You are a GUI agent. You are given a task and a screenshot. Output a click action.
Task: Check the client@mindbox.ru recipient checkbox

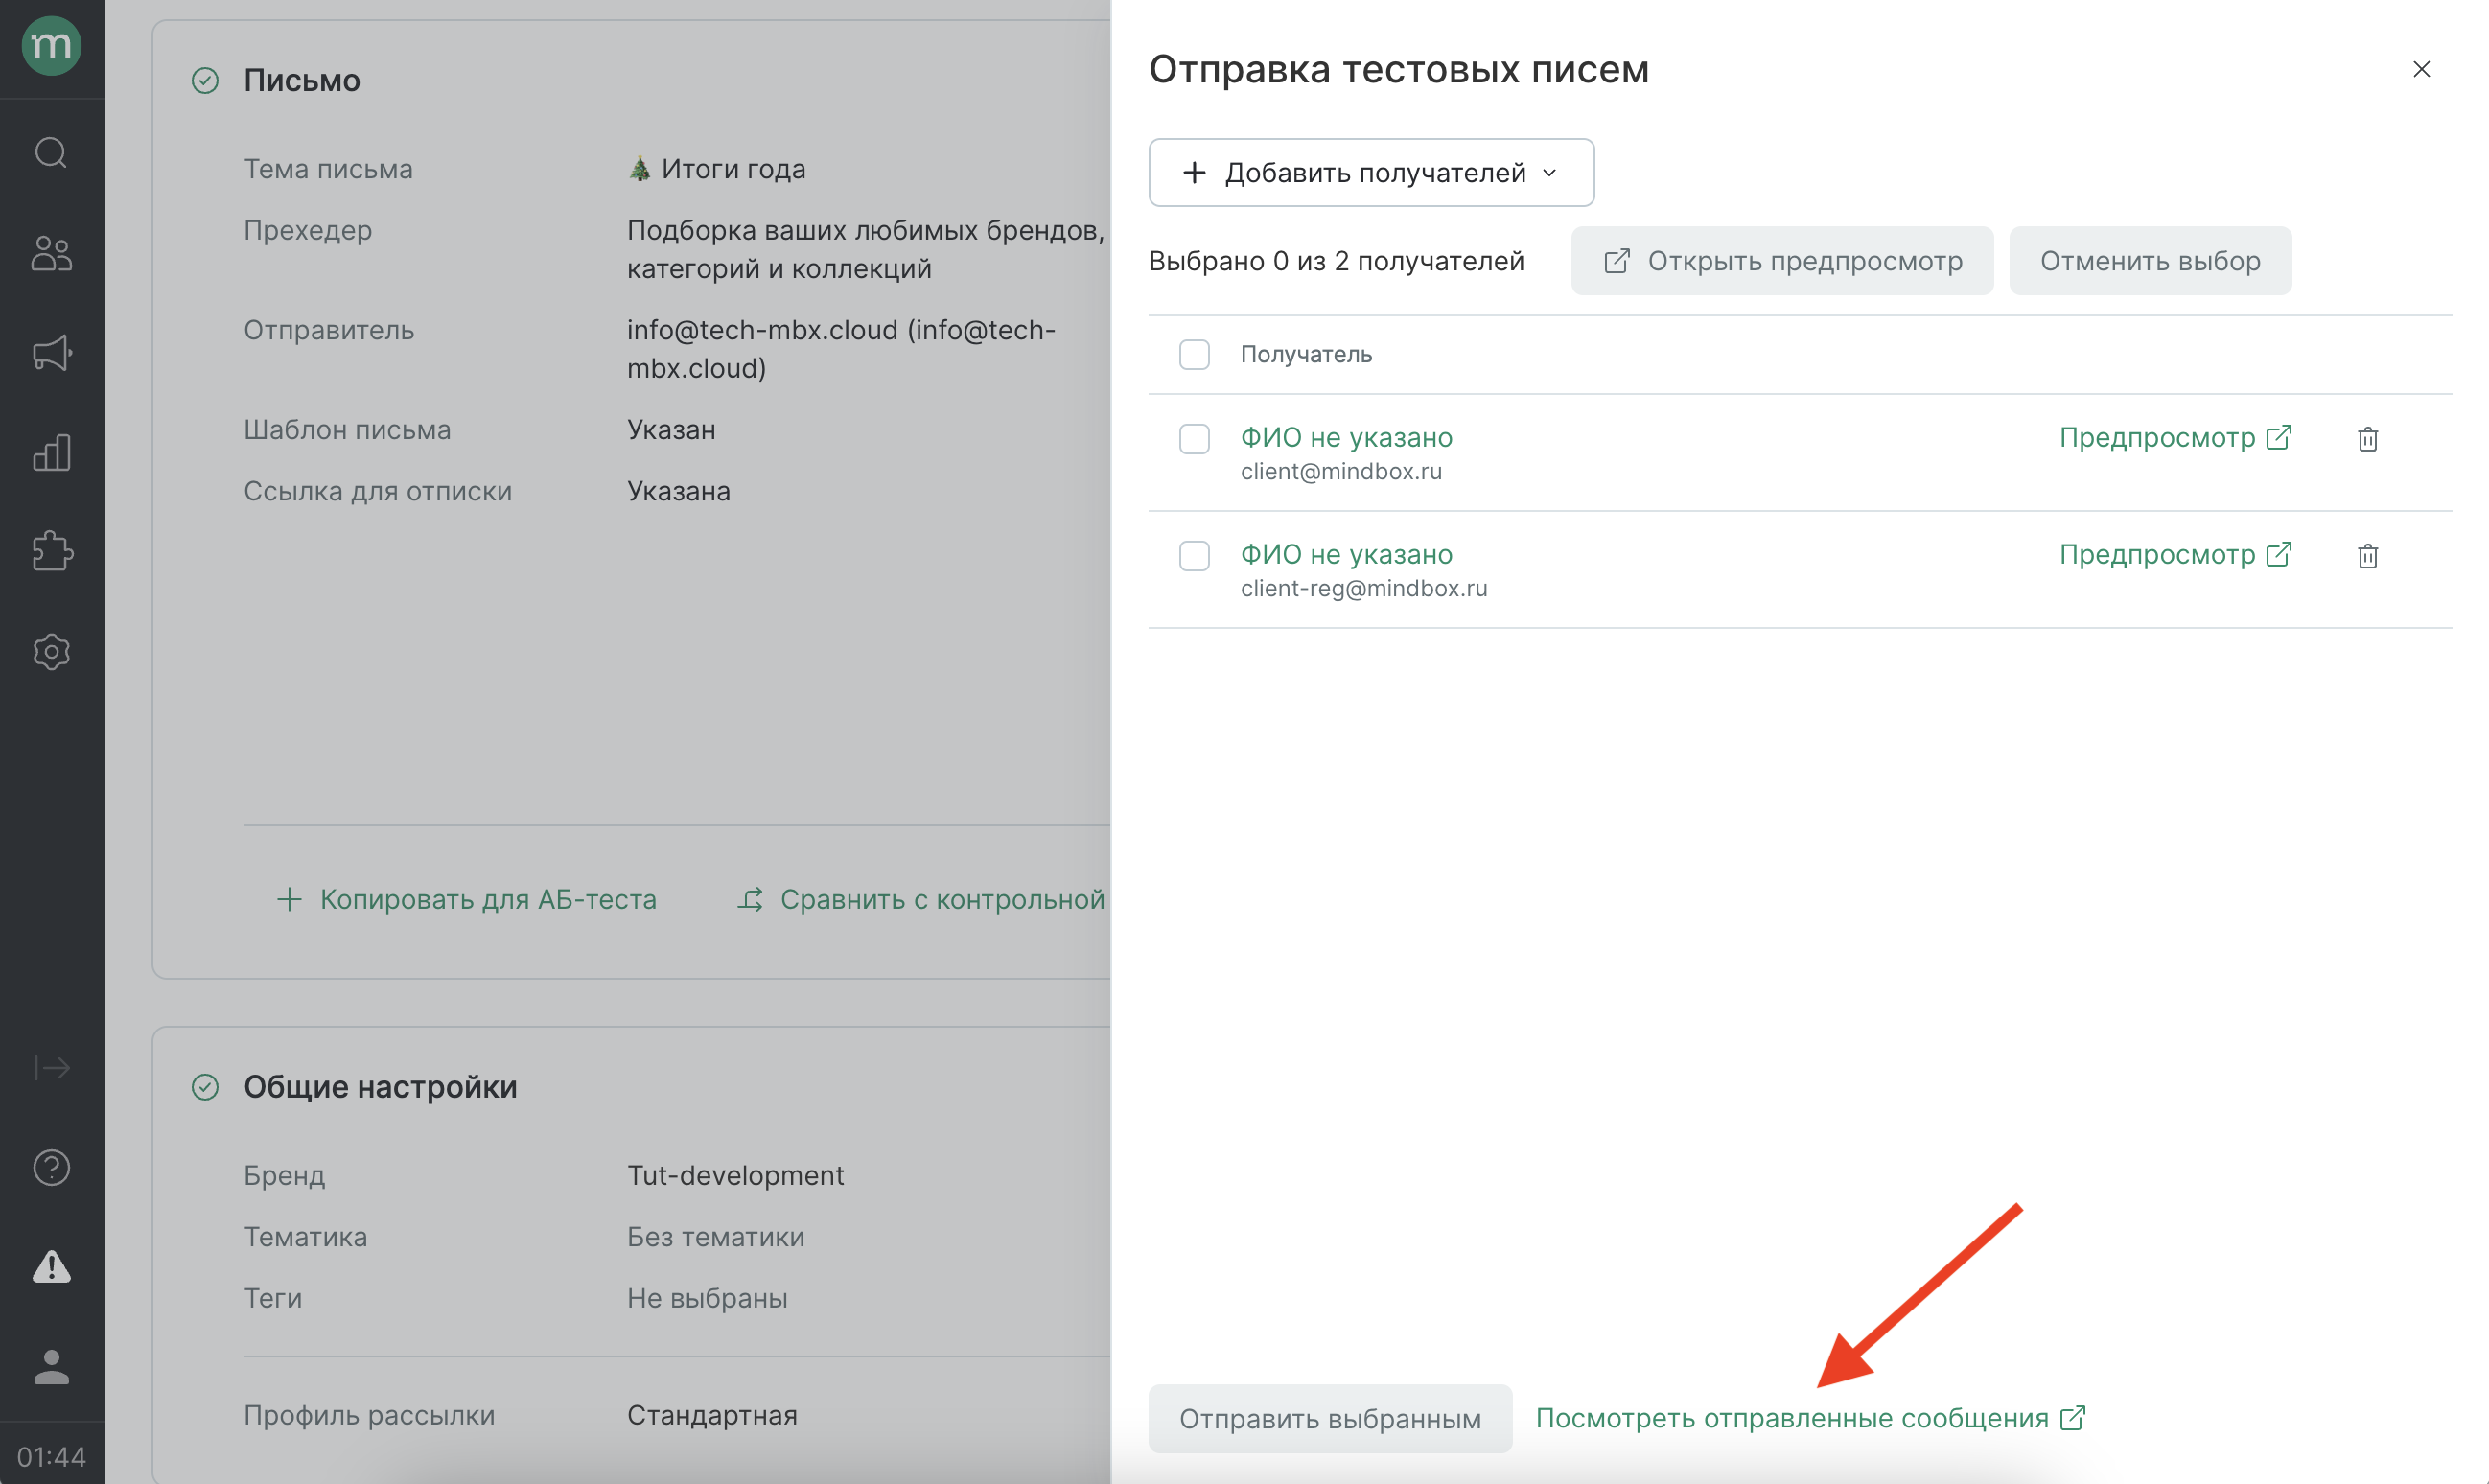(x=1194, y=439)
